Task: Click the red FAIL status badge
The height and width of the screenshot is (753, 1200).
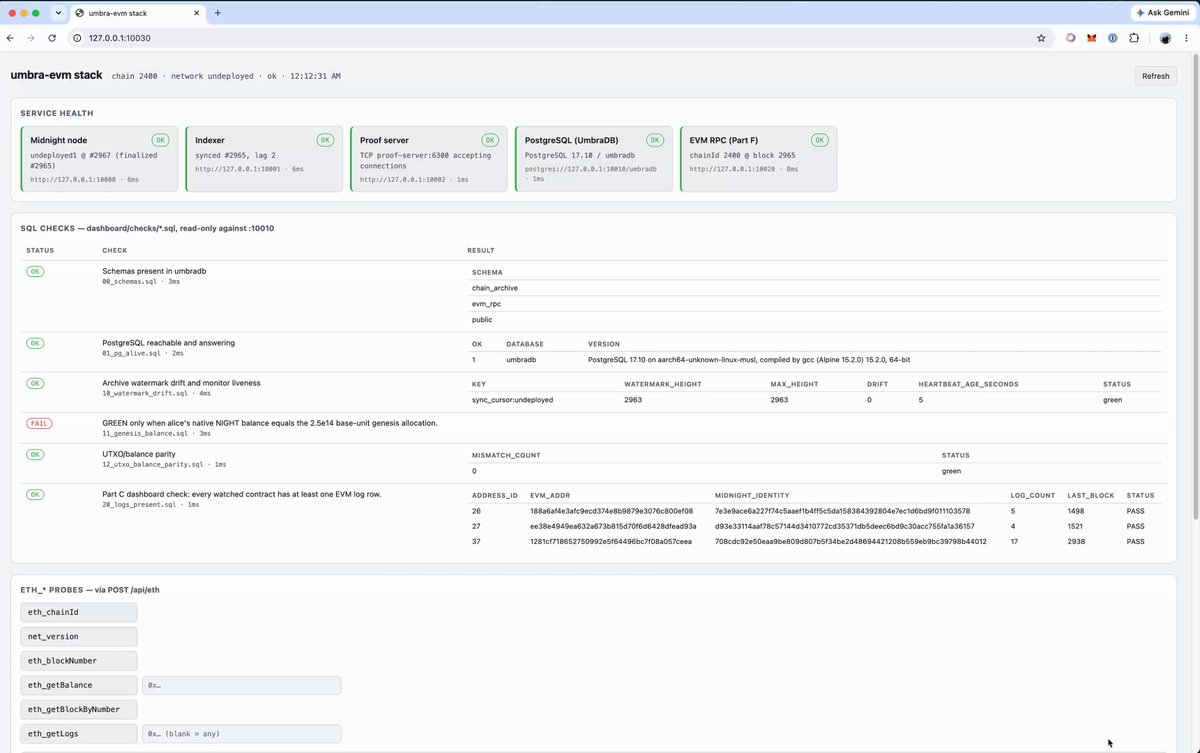Action: tap(39, 423)
